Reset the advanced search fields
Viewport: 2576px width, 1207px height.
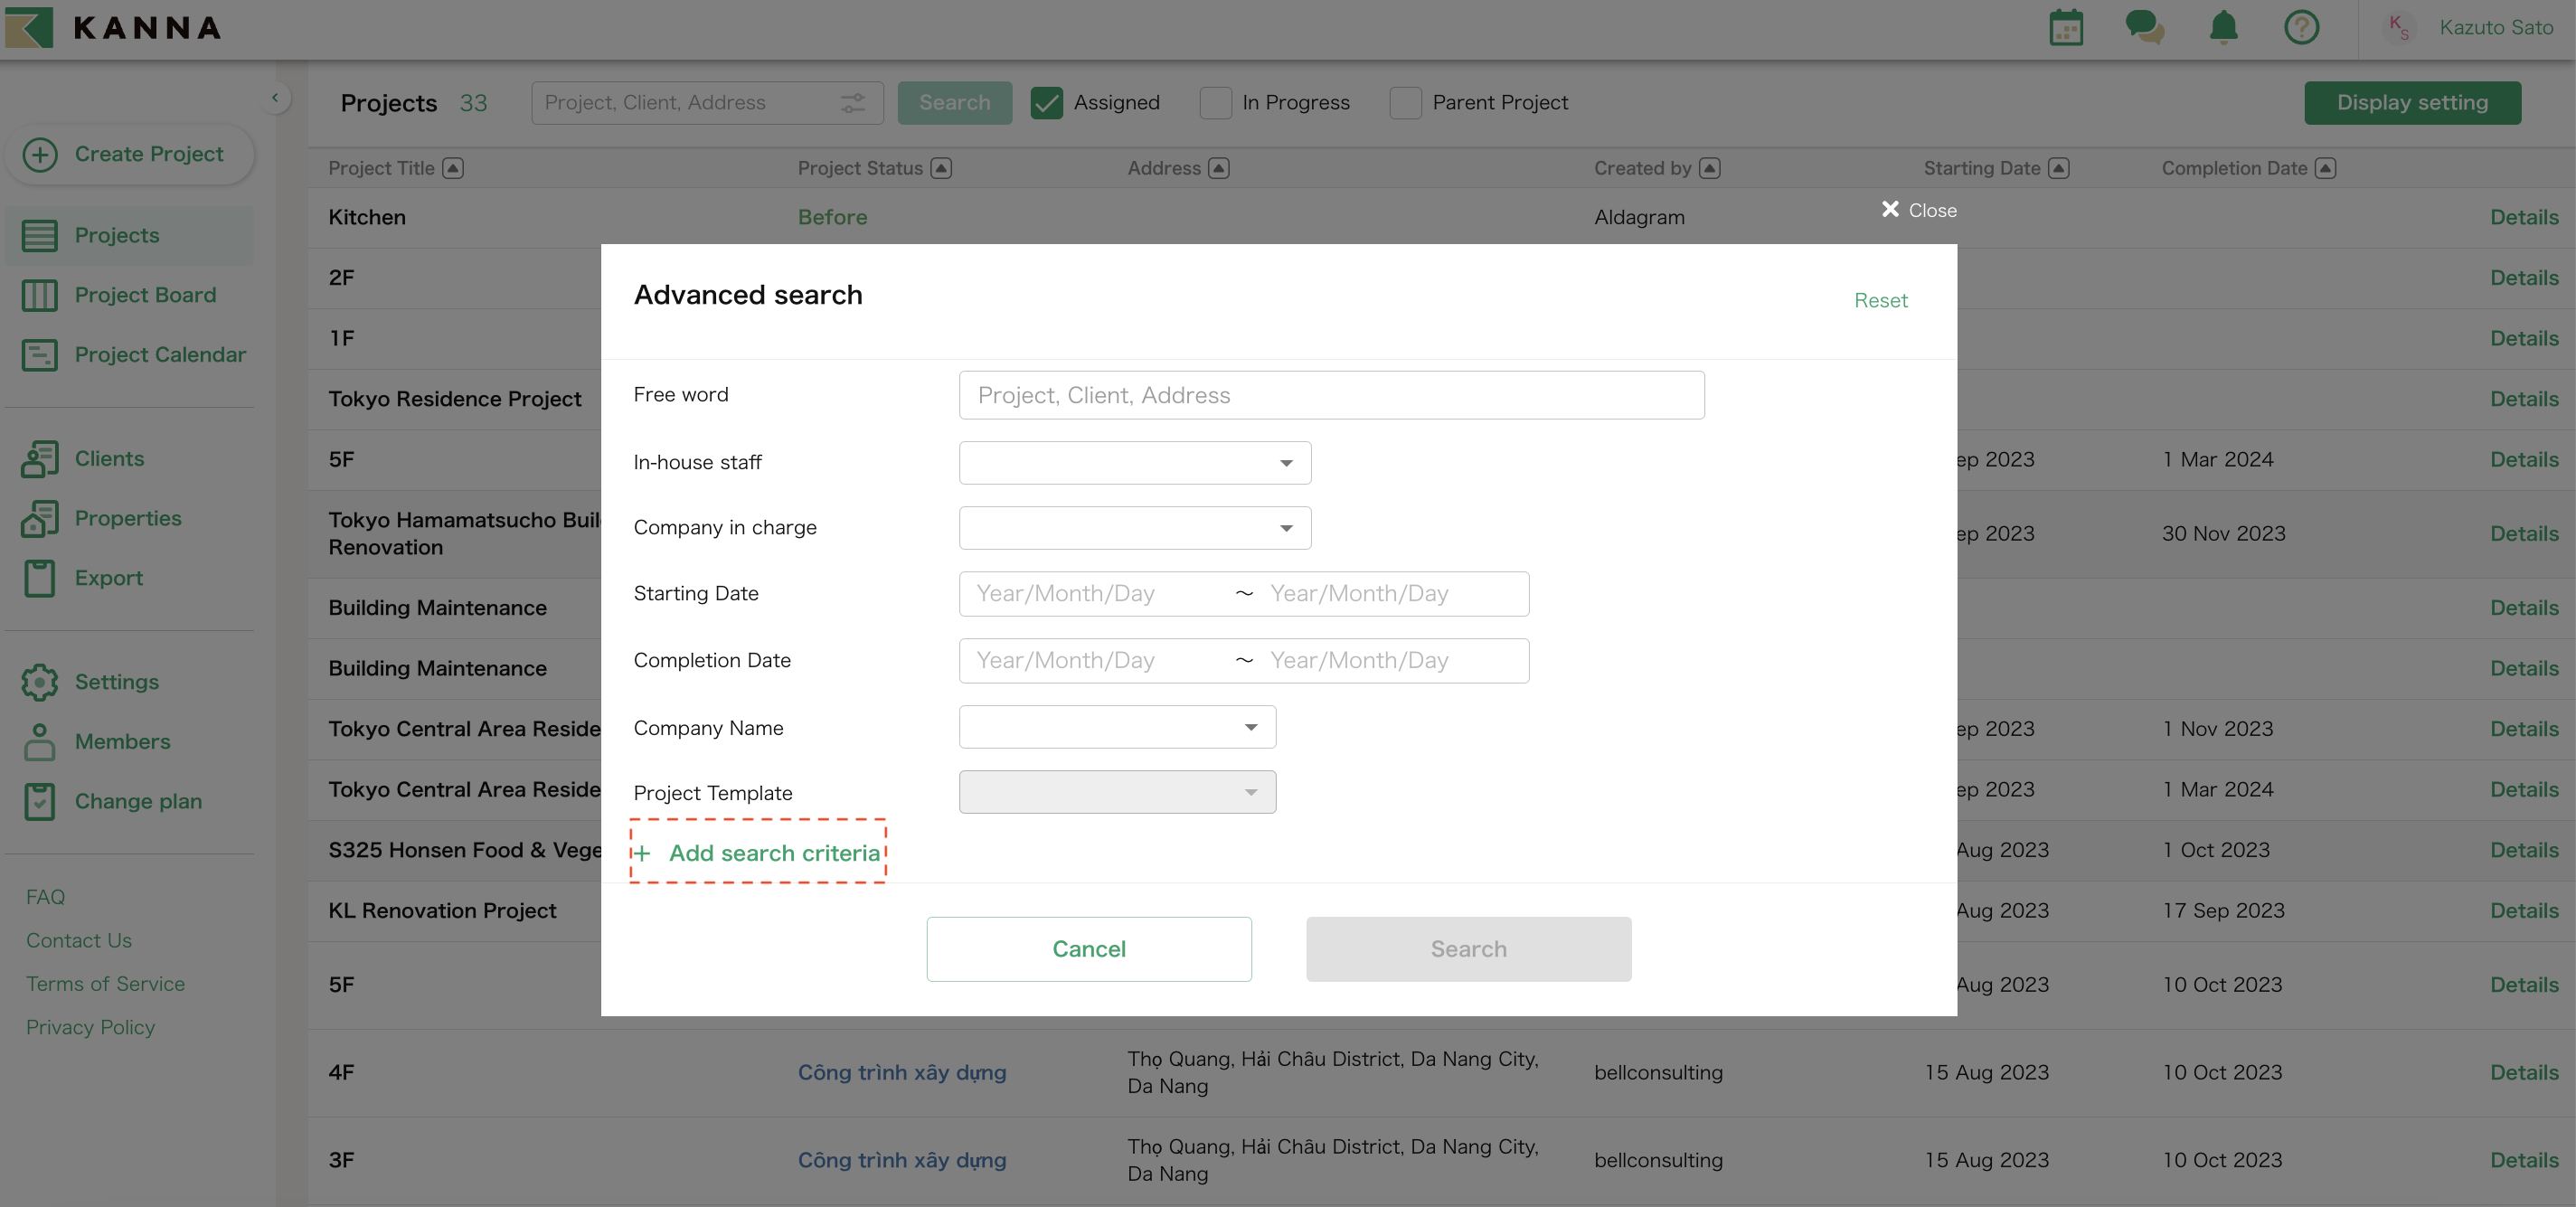[x=1880, y=299]
